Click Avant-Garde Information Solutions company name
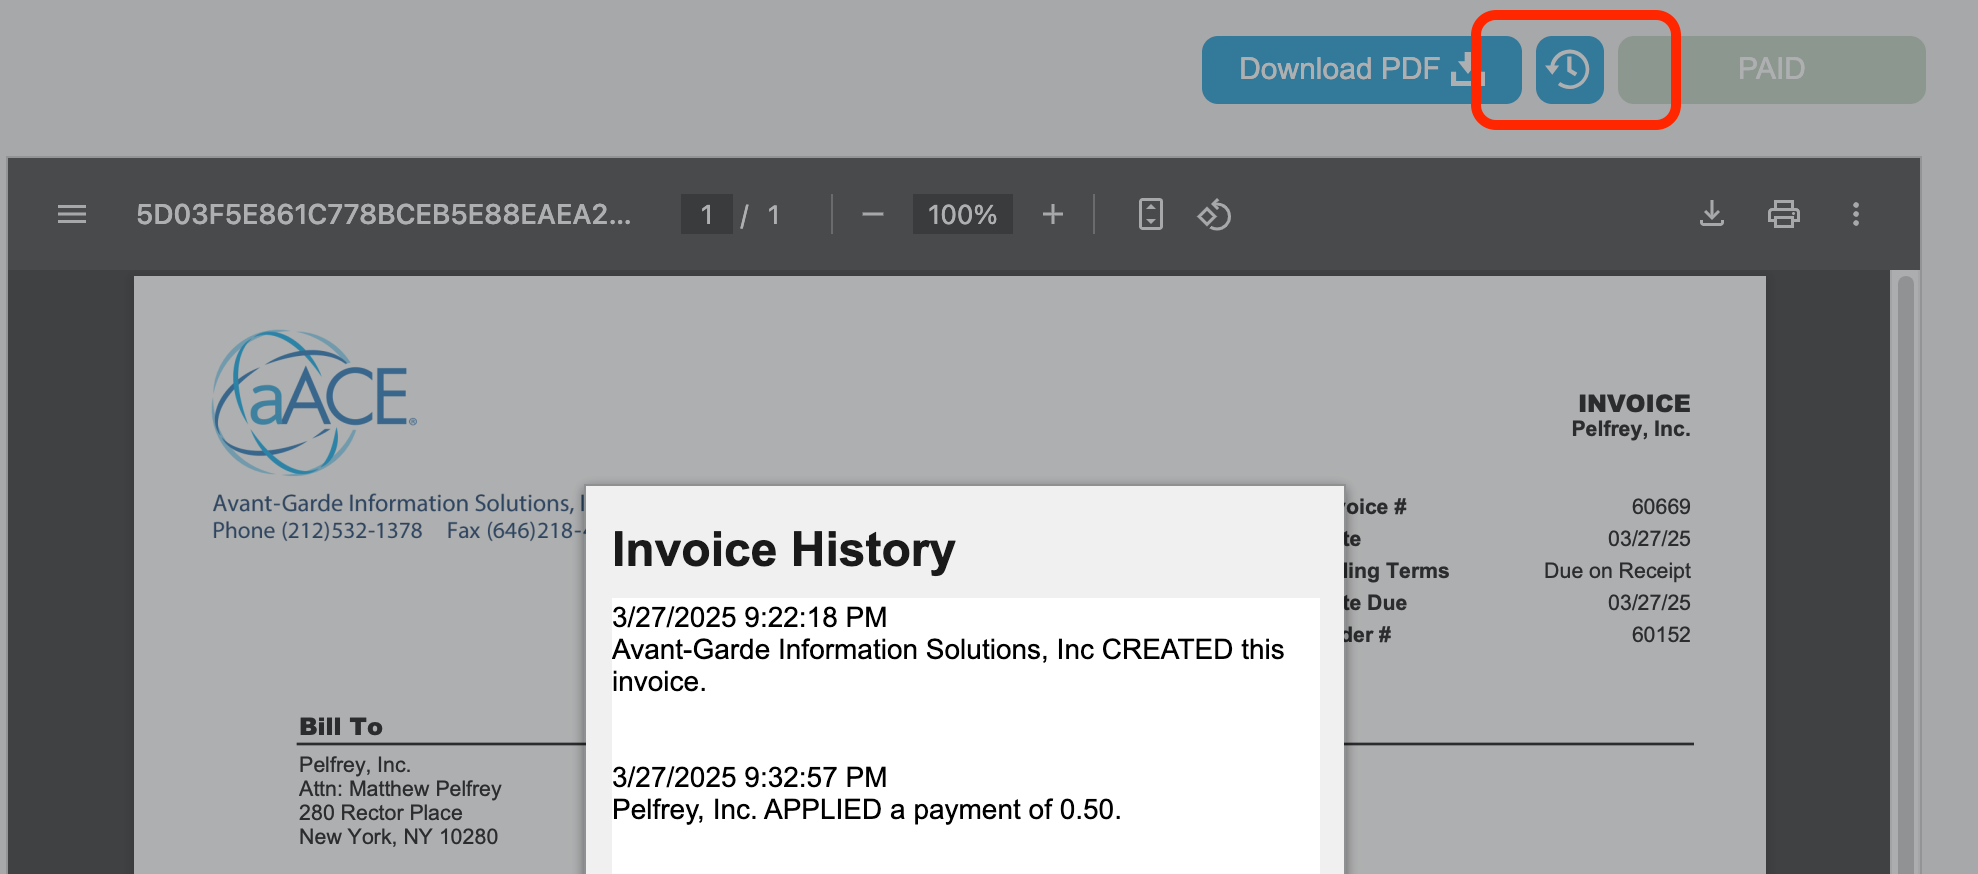The height and width of the screenshot is (874, 1978). pos(398,503)
